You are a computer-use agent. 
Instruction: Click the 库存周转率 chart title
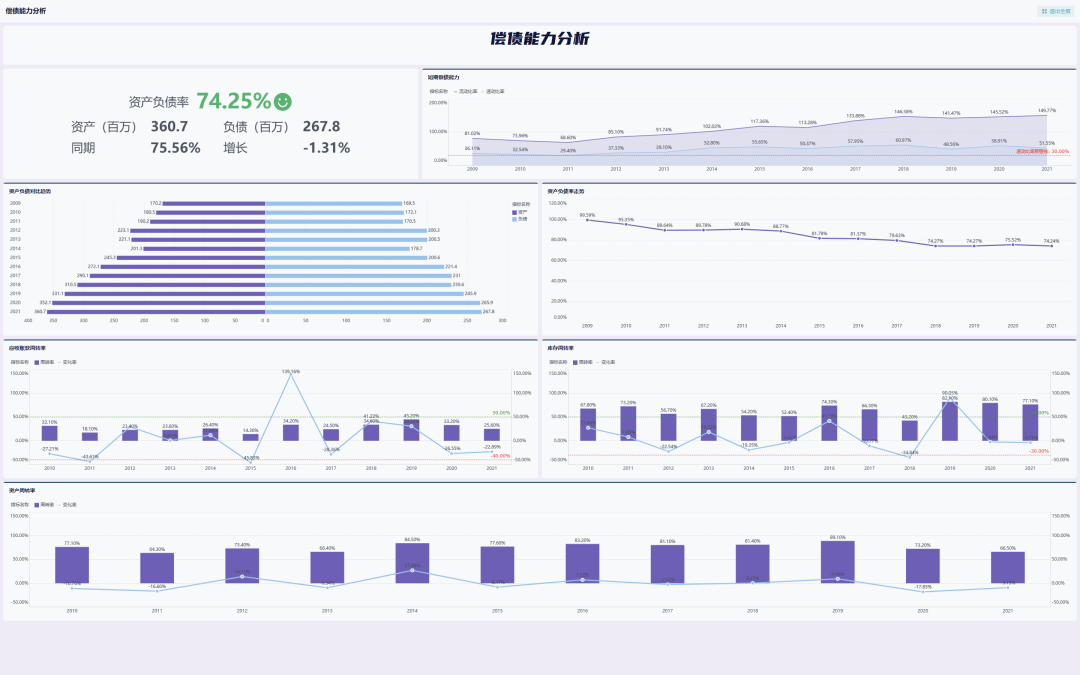(561, 349)
